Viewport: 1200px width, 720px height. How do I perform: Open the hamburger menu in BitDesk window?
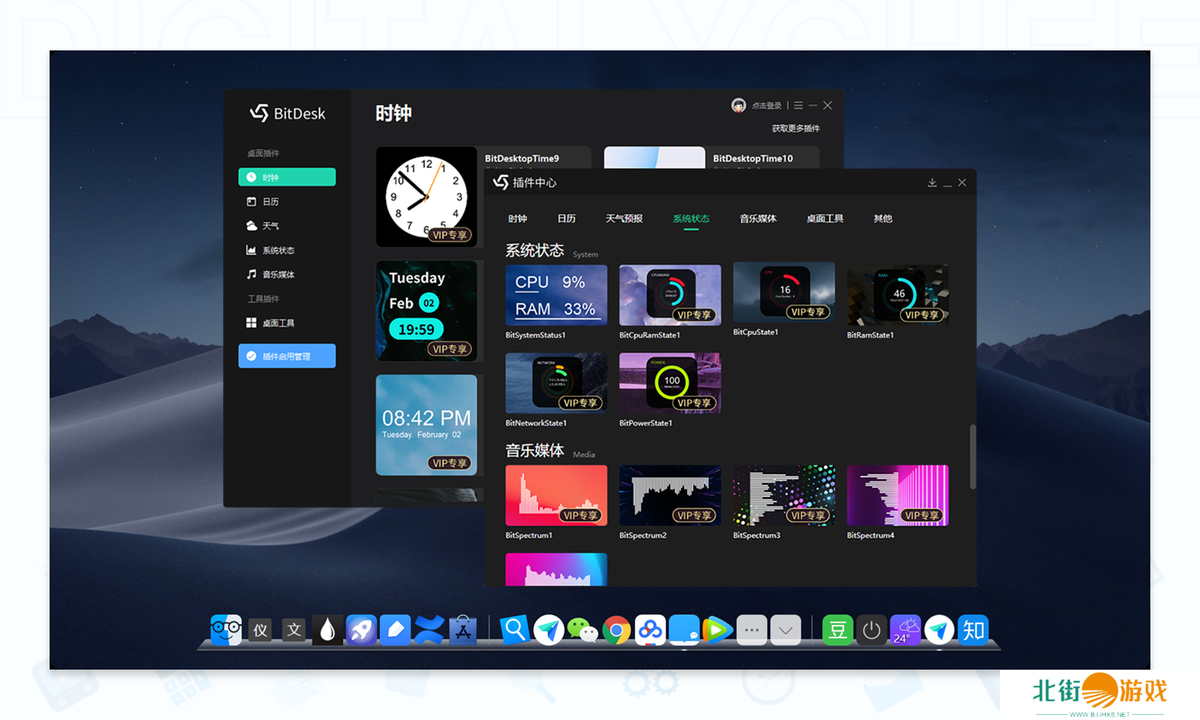(x=798, y=105)
